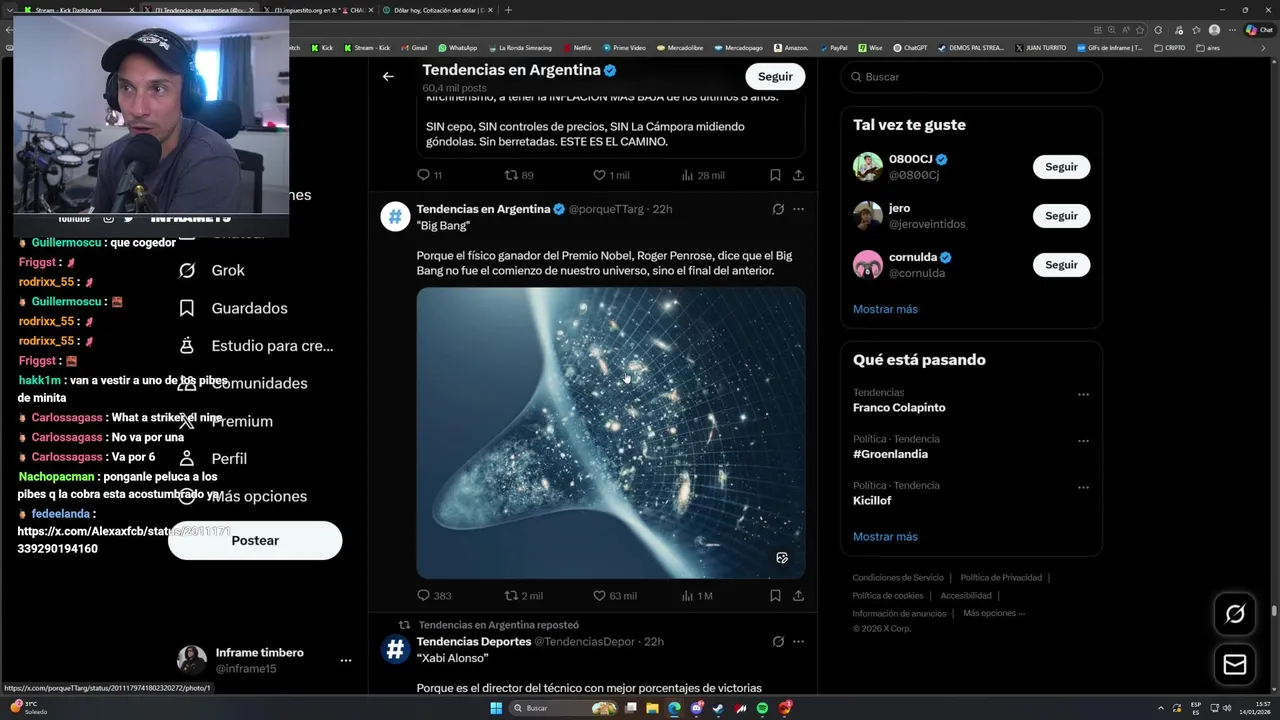Open the CRIPTO bookmarks folder

(1170, 47)
